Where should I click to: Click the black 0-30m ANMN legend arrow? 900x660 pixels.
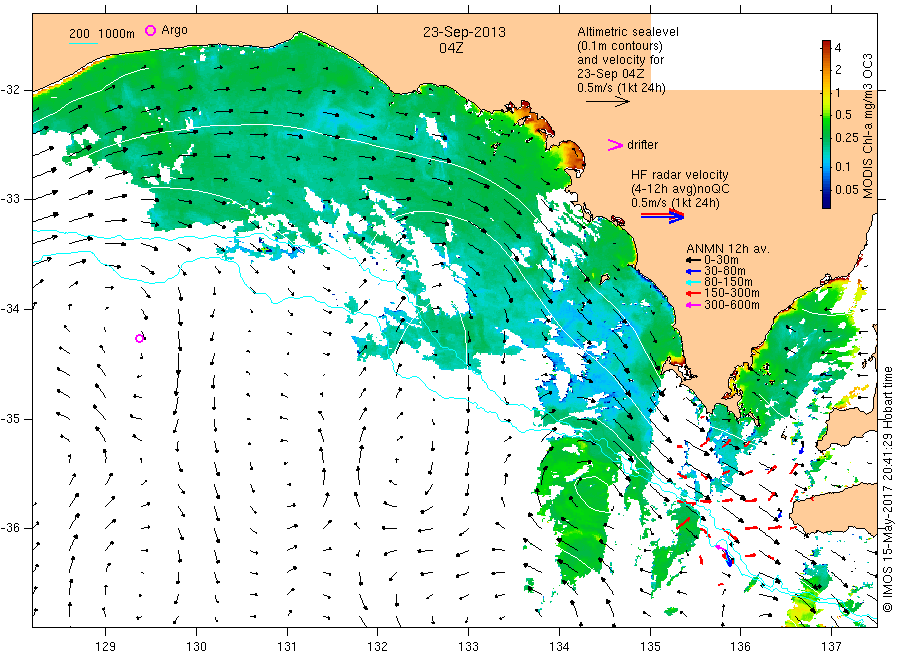pyautogui.click(x=693, y=261)
